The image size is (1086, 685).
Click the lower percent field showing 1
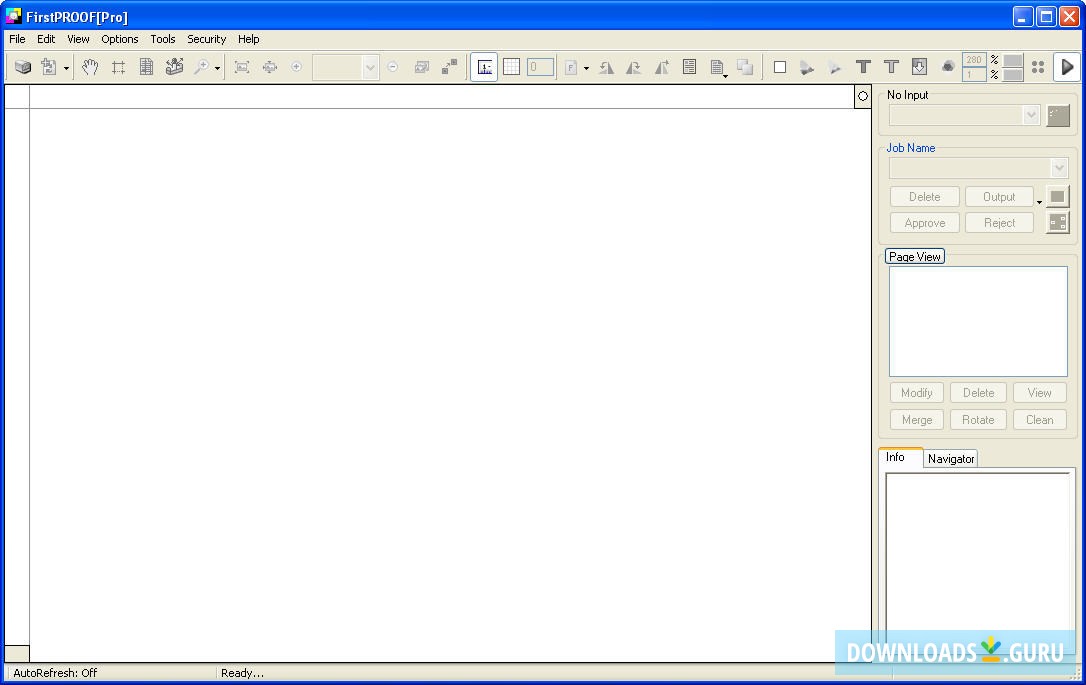point(974,74)
